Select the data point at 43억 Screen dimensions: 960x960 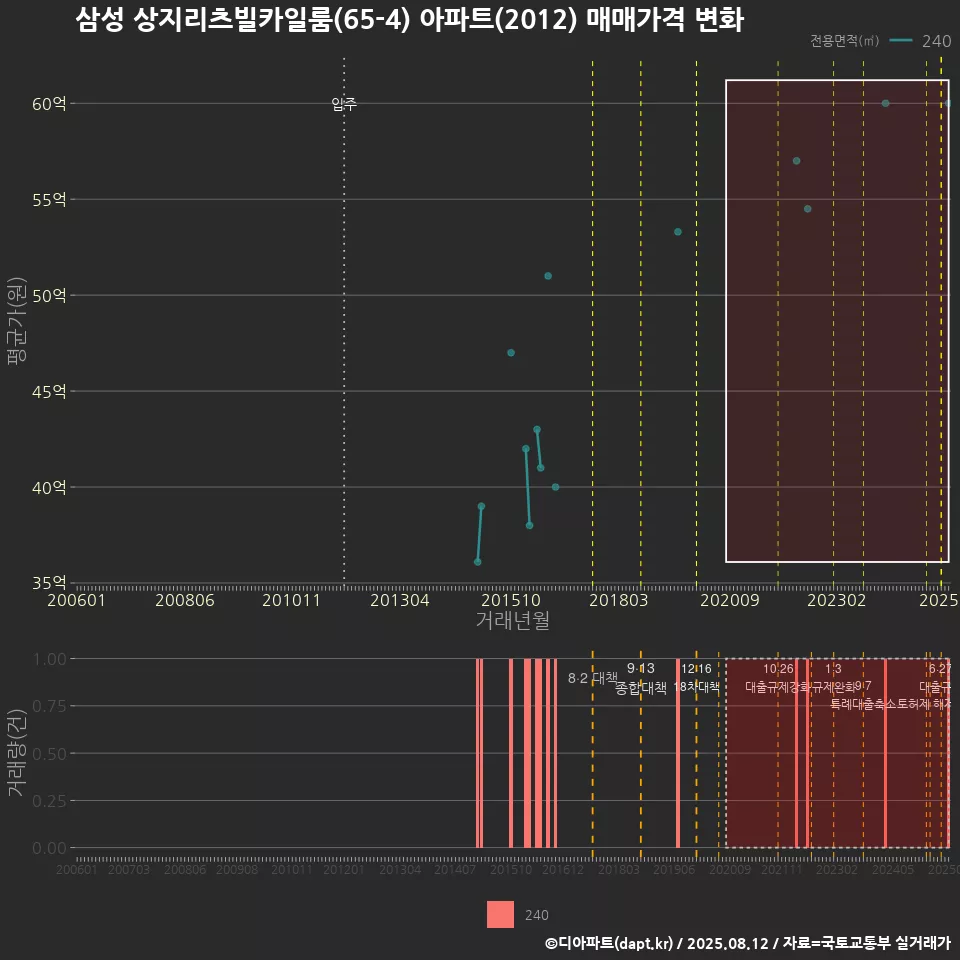[x=537, y=430]
